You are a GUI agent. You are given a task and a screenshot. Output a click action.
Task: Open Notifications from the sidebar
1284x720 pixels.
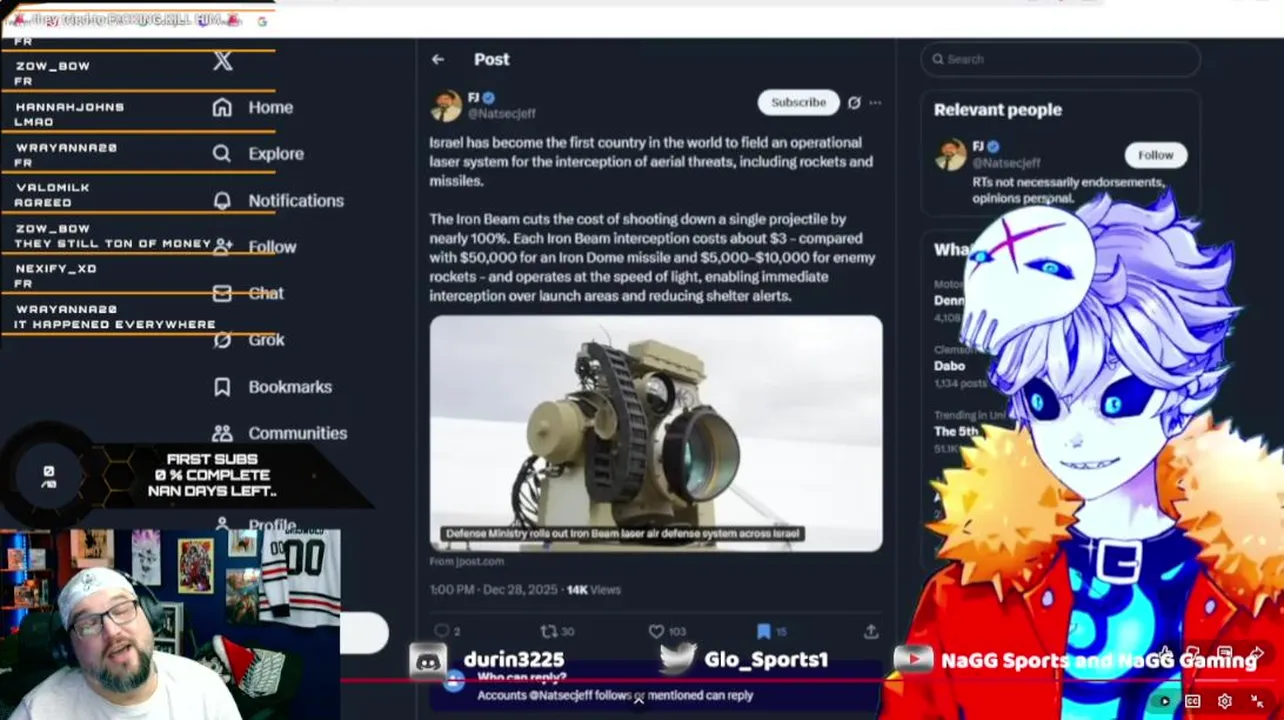coord(296,200)
